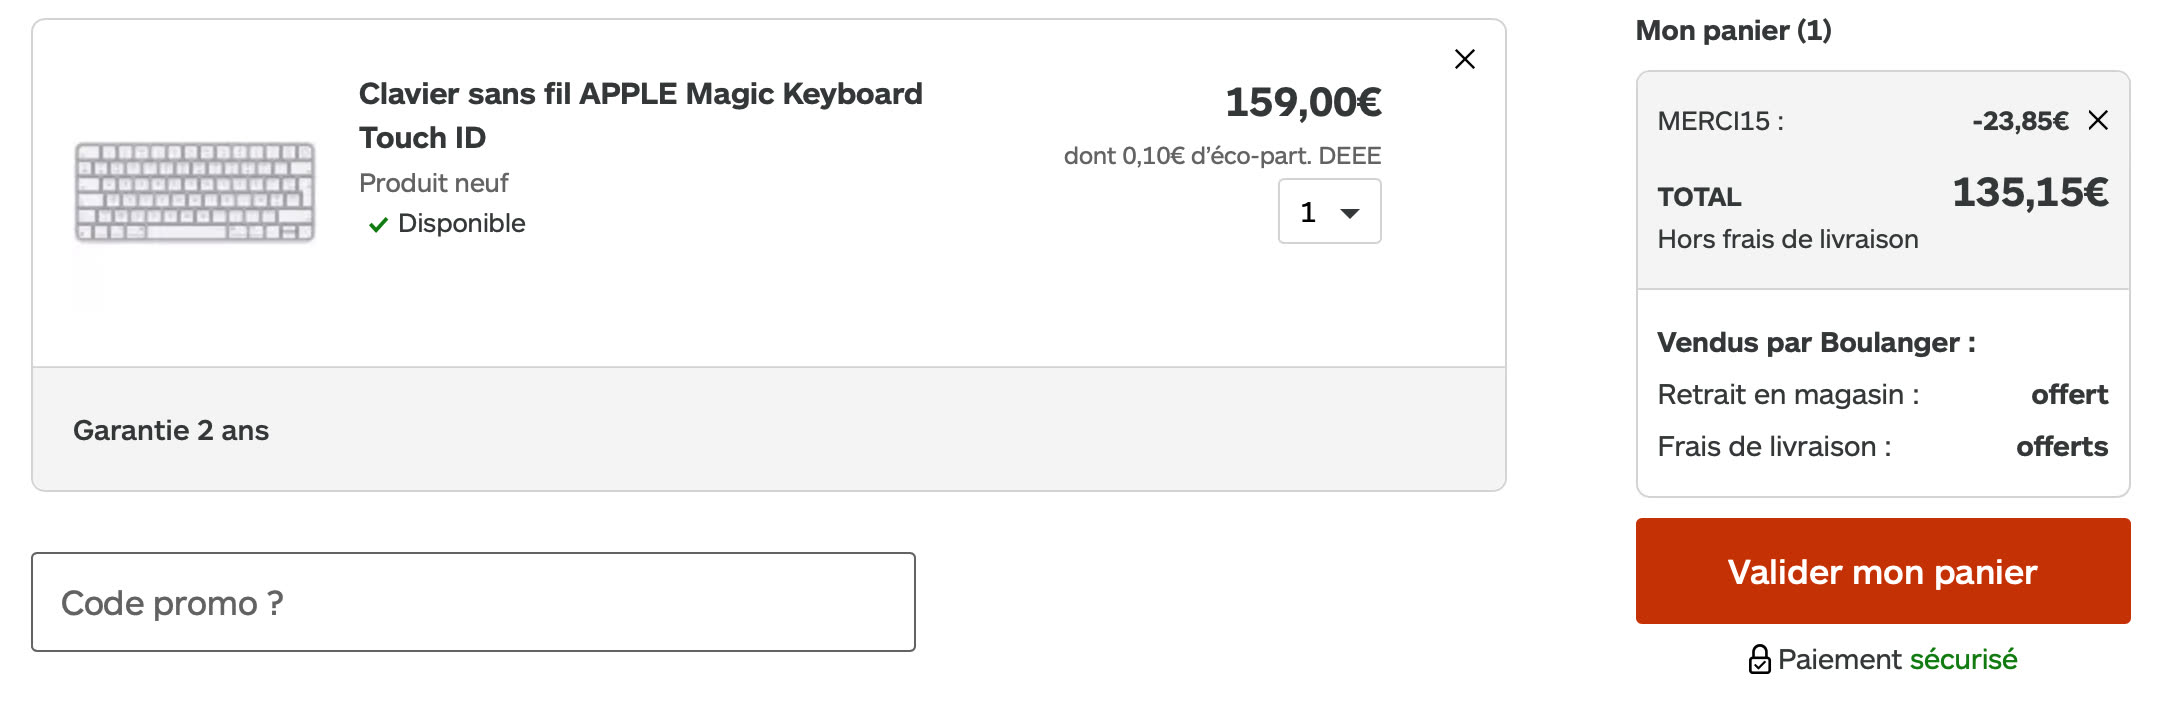Click the green sécurisé text
Screen dimensions: 2170x706
pyautogui.click(x=1963, y=660)
